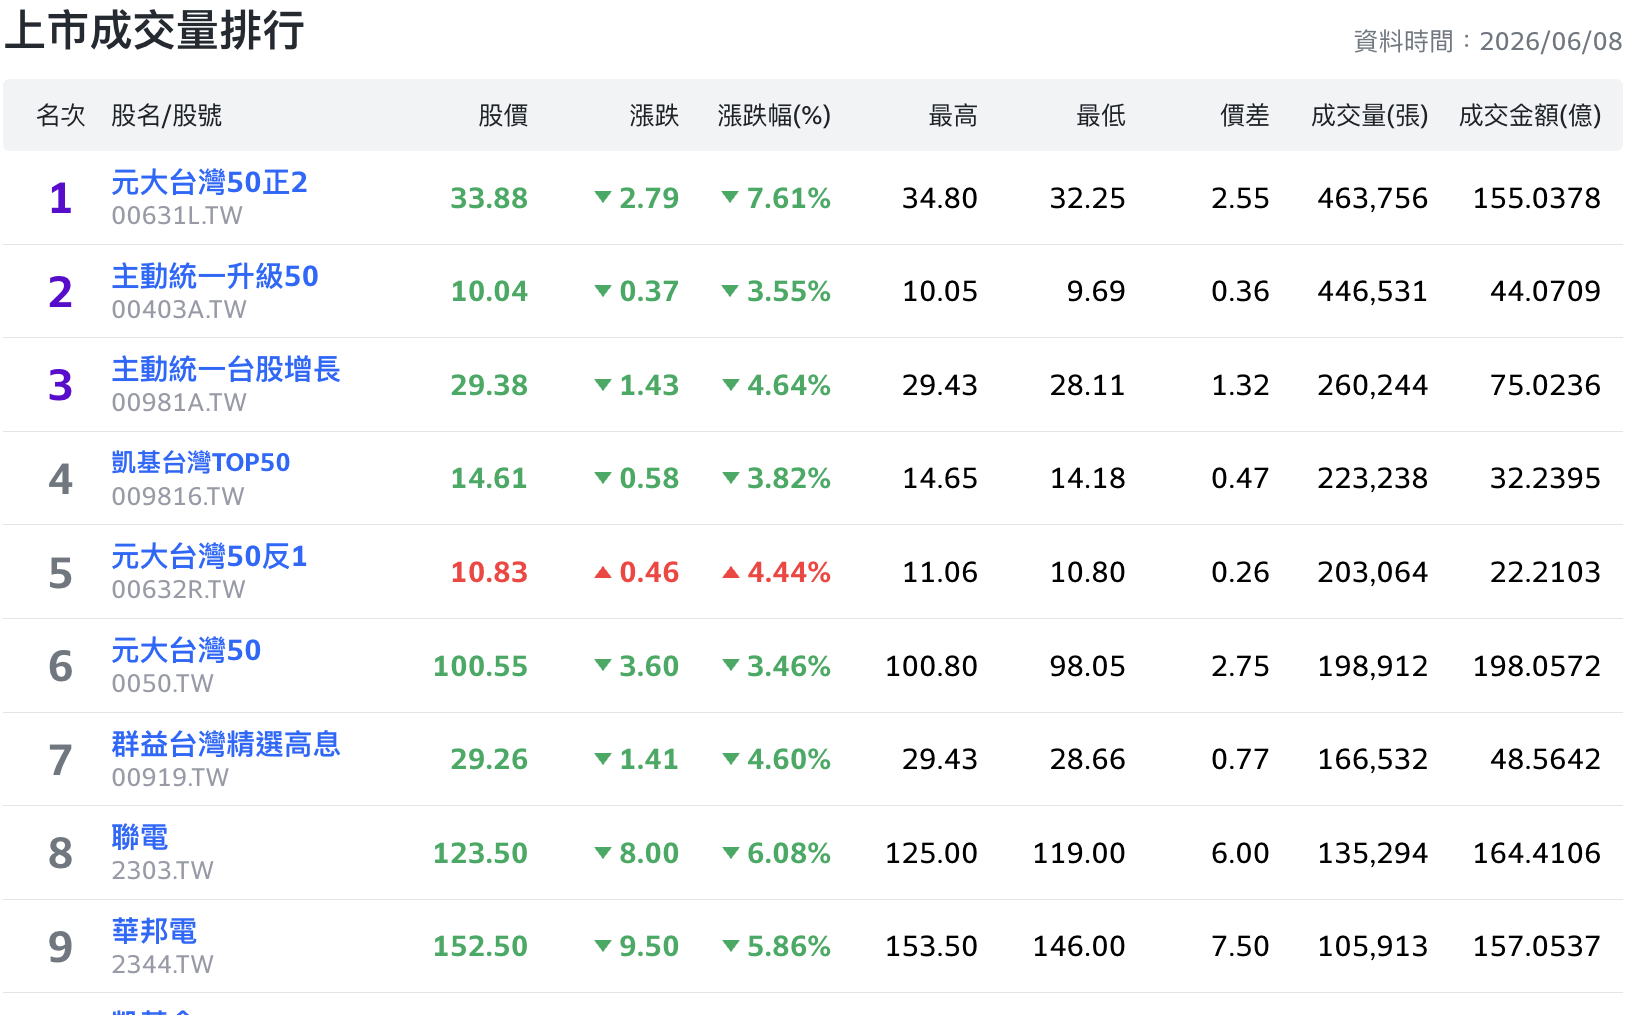Click the stock code 009816.TW
Image resolution: width=1630 pixels, height=1015 pixels.
[178, 497]
